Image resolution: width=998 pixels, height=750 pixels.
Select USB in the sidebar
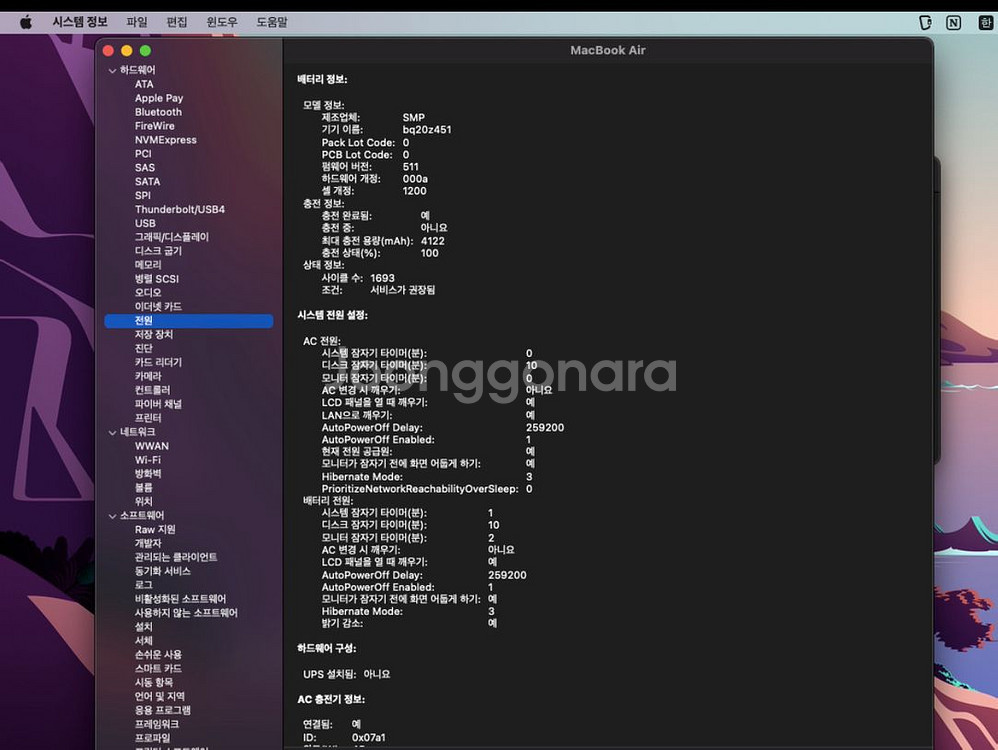(145, 223)
